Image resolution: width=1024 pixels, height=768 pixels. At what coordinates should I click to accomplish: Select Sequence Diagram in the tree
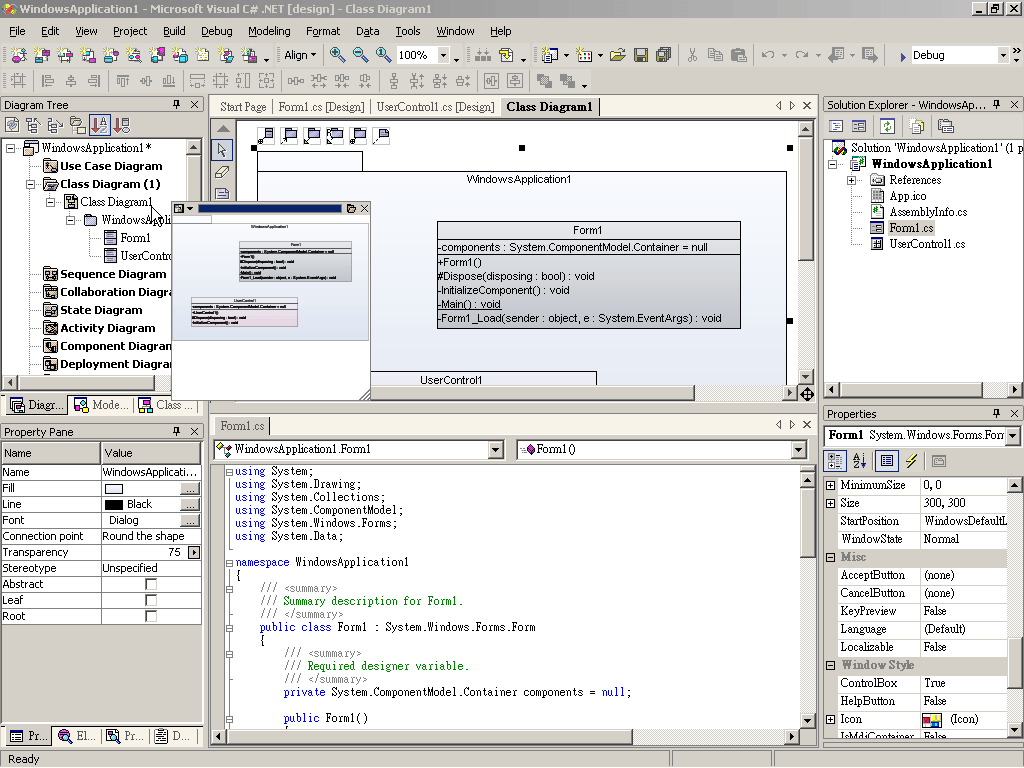tap(113, 274)
